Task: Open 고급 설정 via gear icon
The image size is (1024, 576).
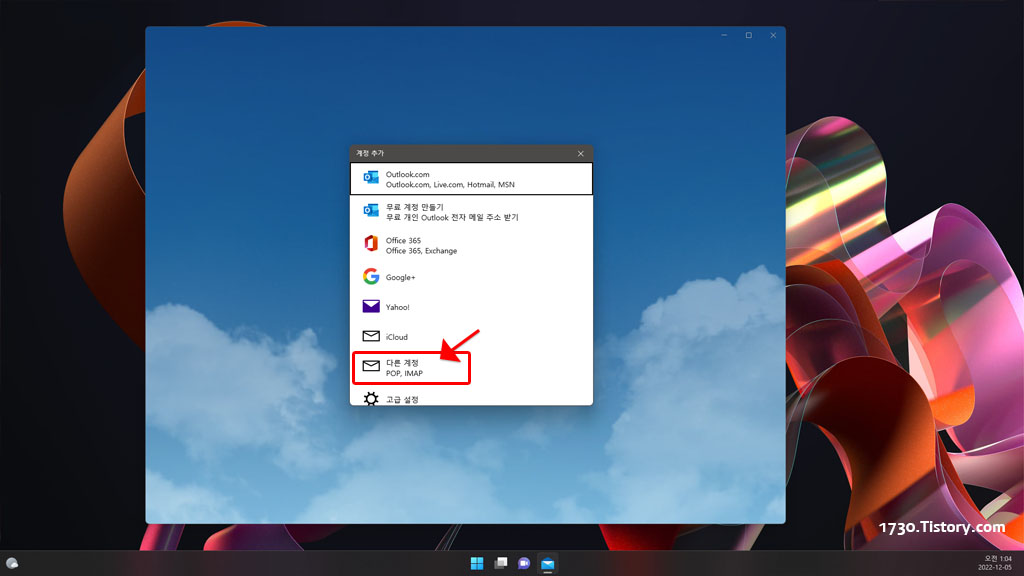Action: pyautogui.click(x=371, y=398)
